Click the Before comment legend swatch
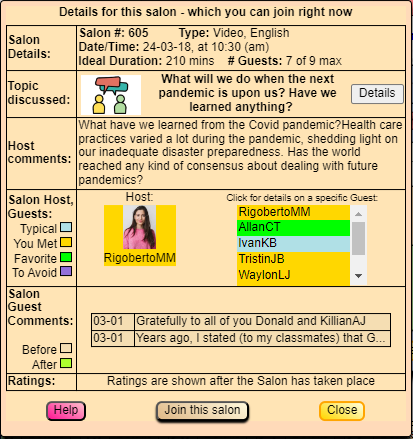Image resolution: width=413 pixels, height=439 pixels. (x=66, y=349)
